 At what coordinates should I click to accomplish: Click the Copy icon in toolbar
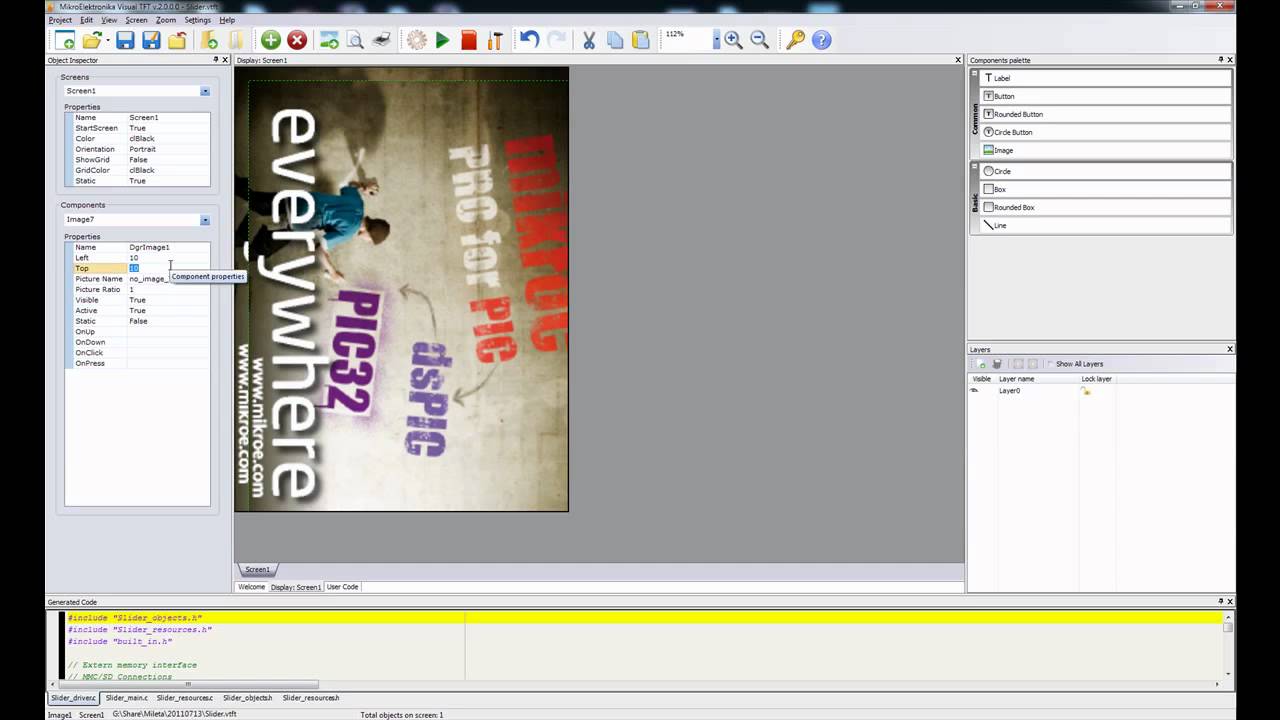[x=615, y=40]
